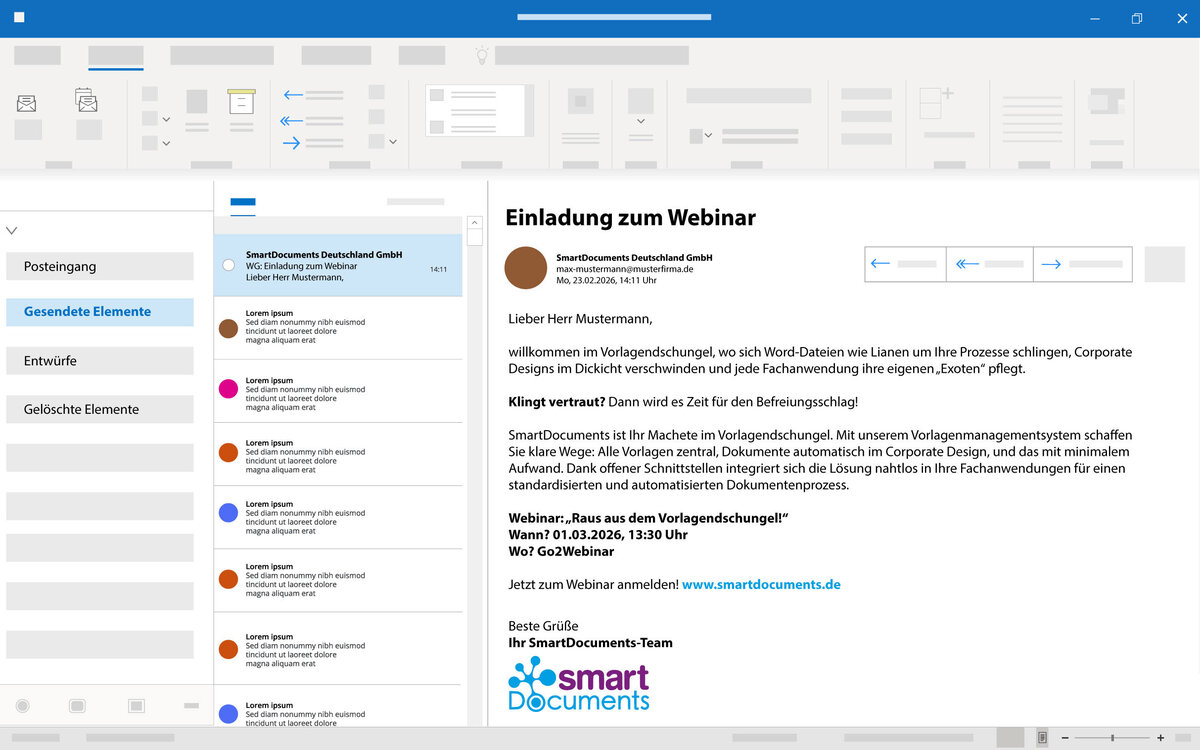Collapse the folder pane chevron above Posteingang

coord(12,230)
